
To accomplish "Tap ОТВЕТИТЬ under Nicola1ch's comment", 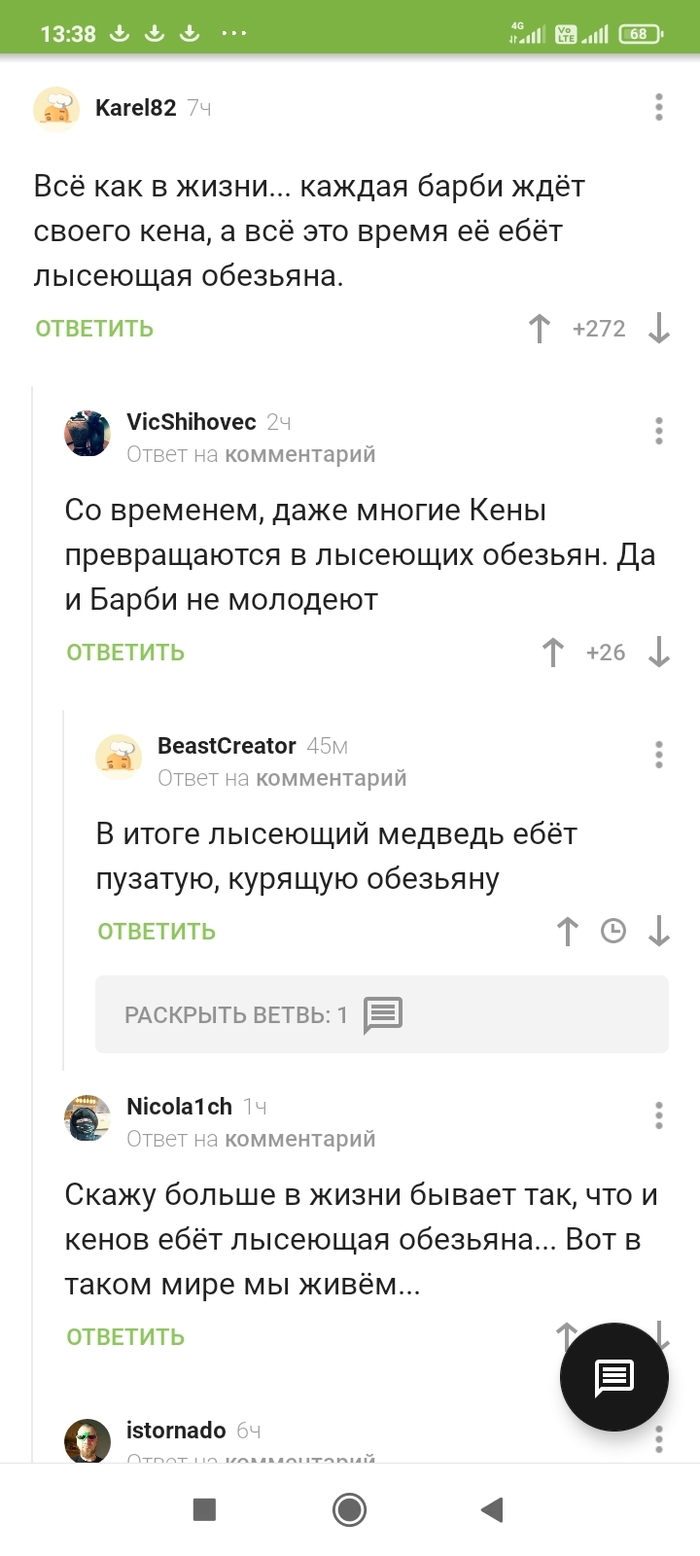I will tap(124, 1336).
